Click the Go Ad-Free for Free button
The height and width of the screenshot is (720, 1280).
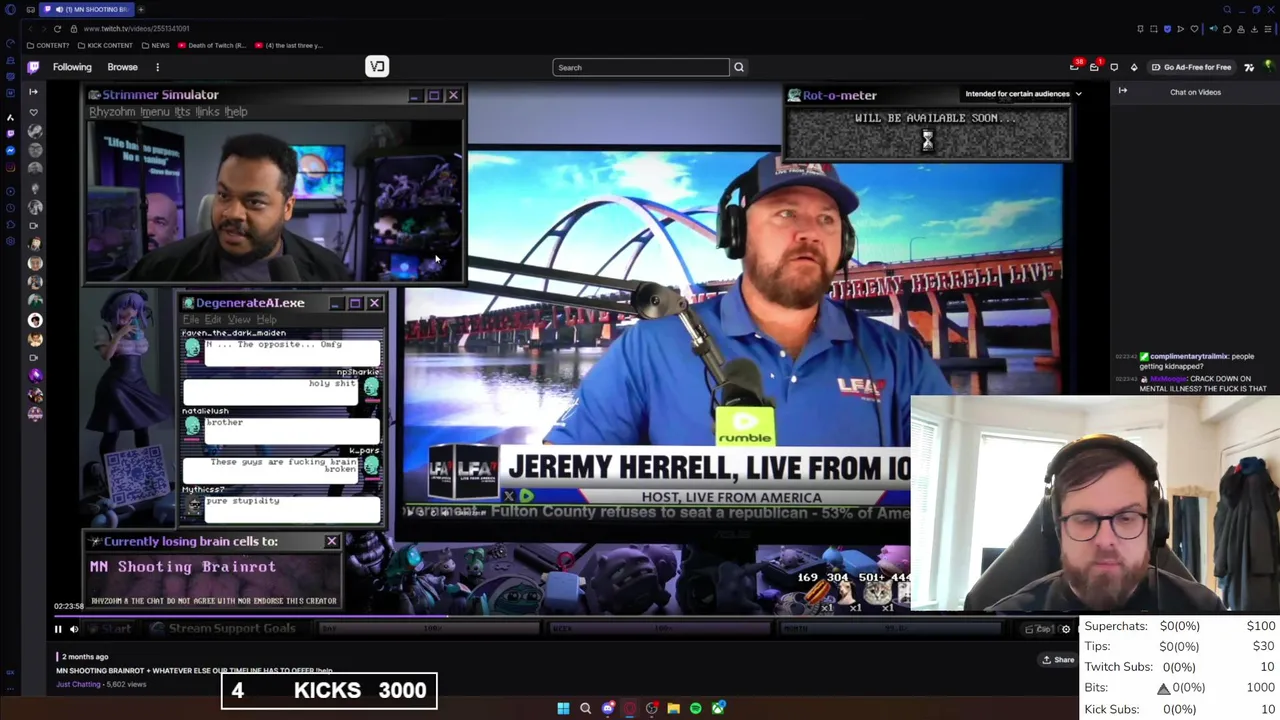1191,67
